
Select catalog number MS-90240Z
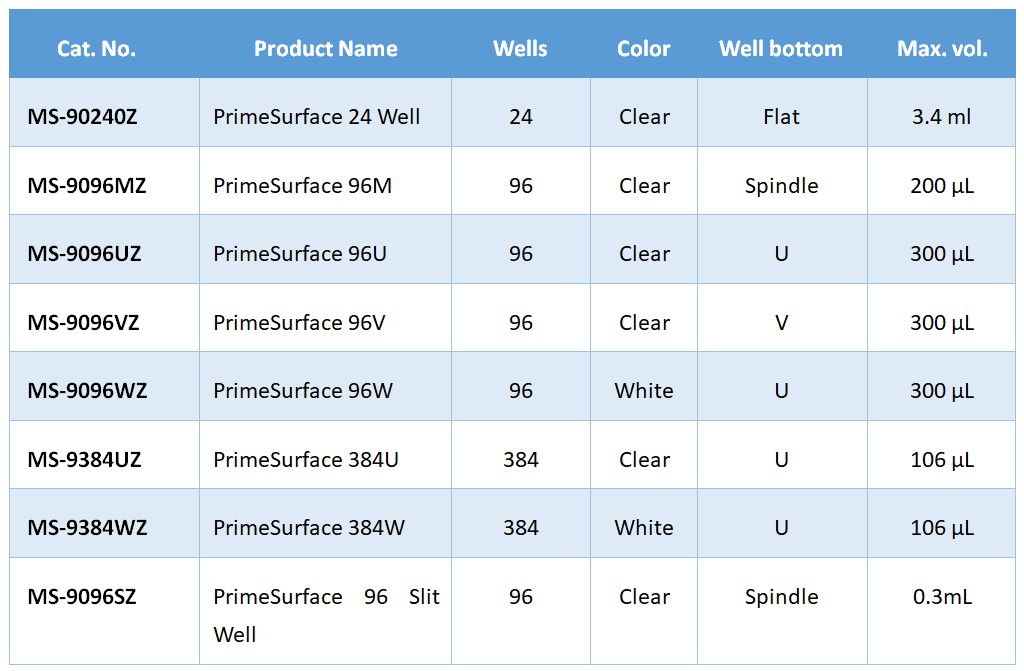point(83,117)
